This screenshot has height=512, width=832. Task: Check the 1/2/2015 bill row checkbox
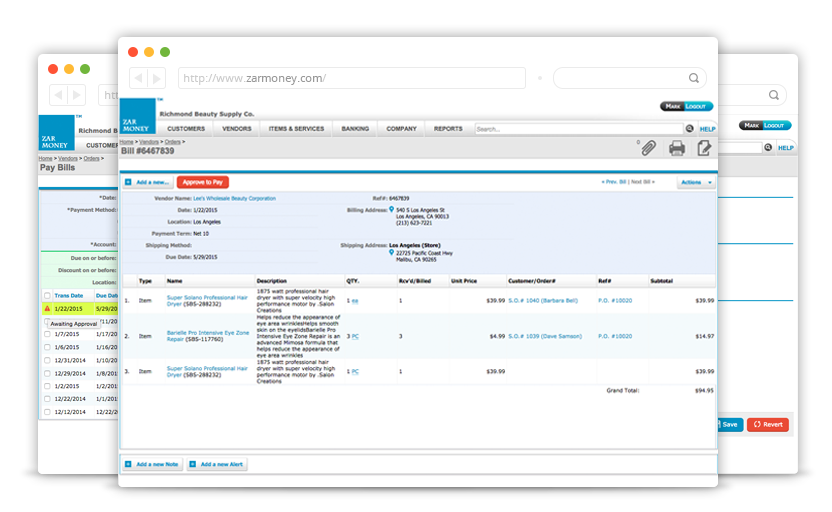pyautogui.click(x=47, y=386)
